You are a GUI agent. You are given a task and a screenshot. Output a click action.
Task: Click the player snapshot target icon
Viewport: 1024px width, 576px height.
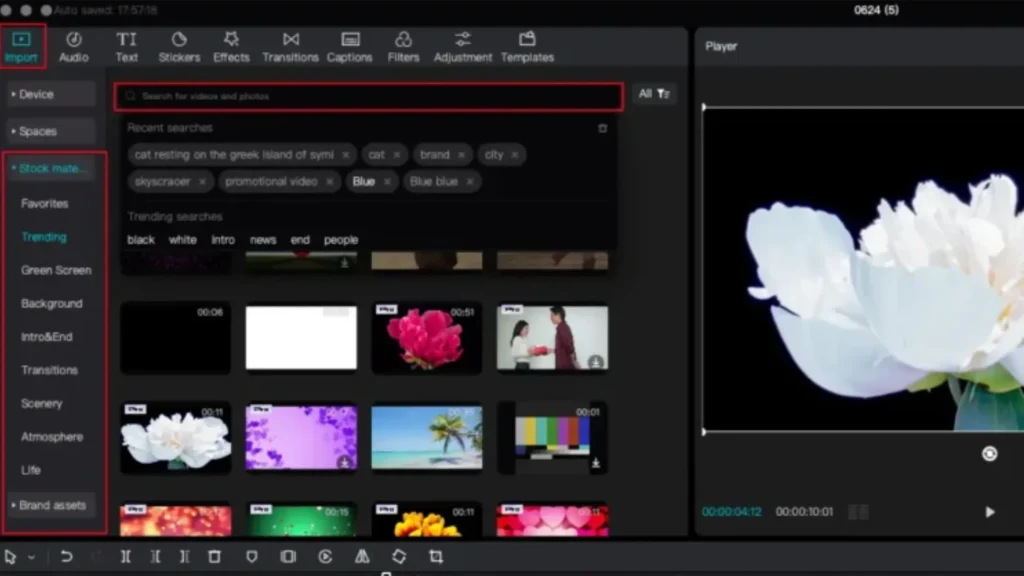pyautogui.click(x=989, y=454)
